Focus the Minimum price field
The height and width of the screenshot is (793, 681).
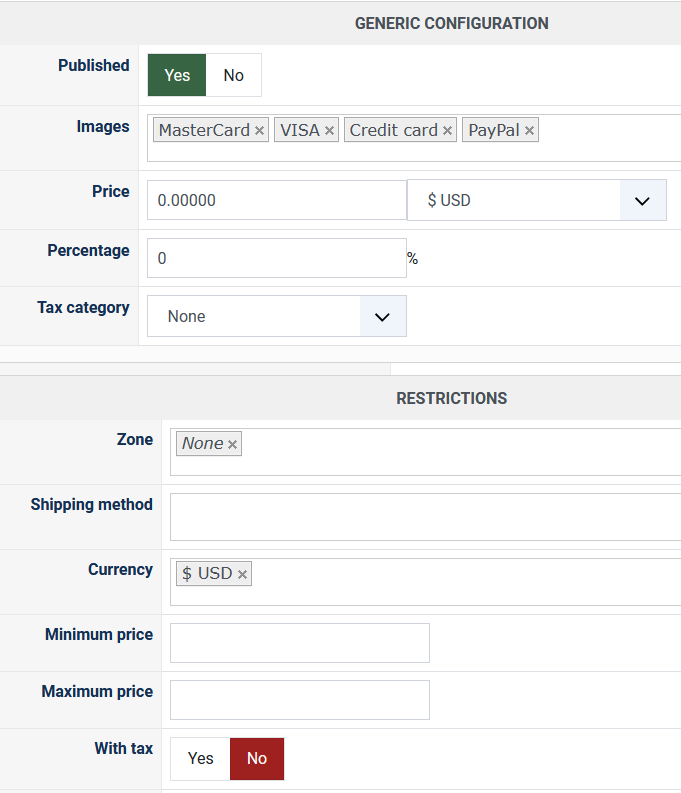pyautogui.click(x=299, y=643)
